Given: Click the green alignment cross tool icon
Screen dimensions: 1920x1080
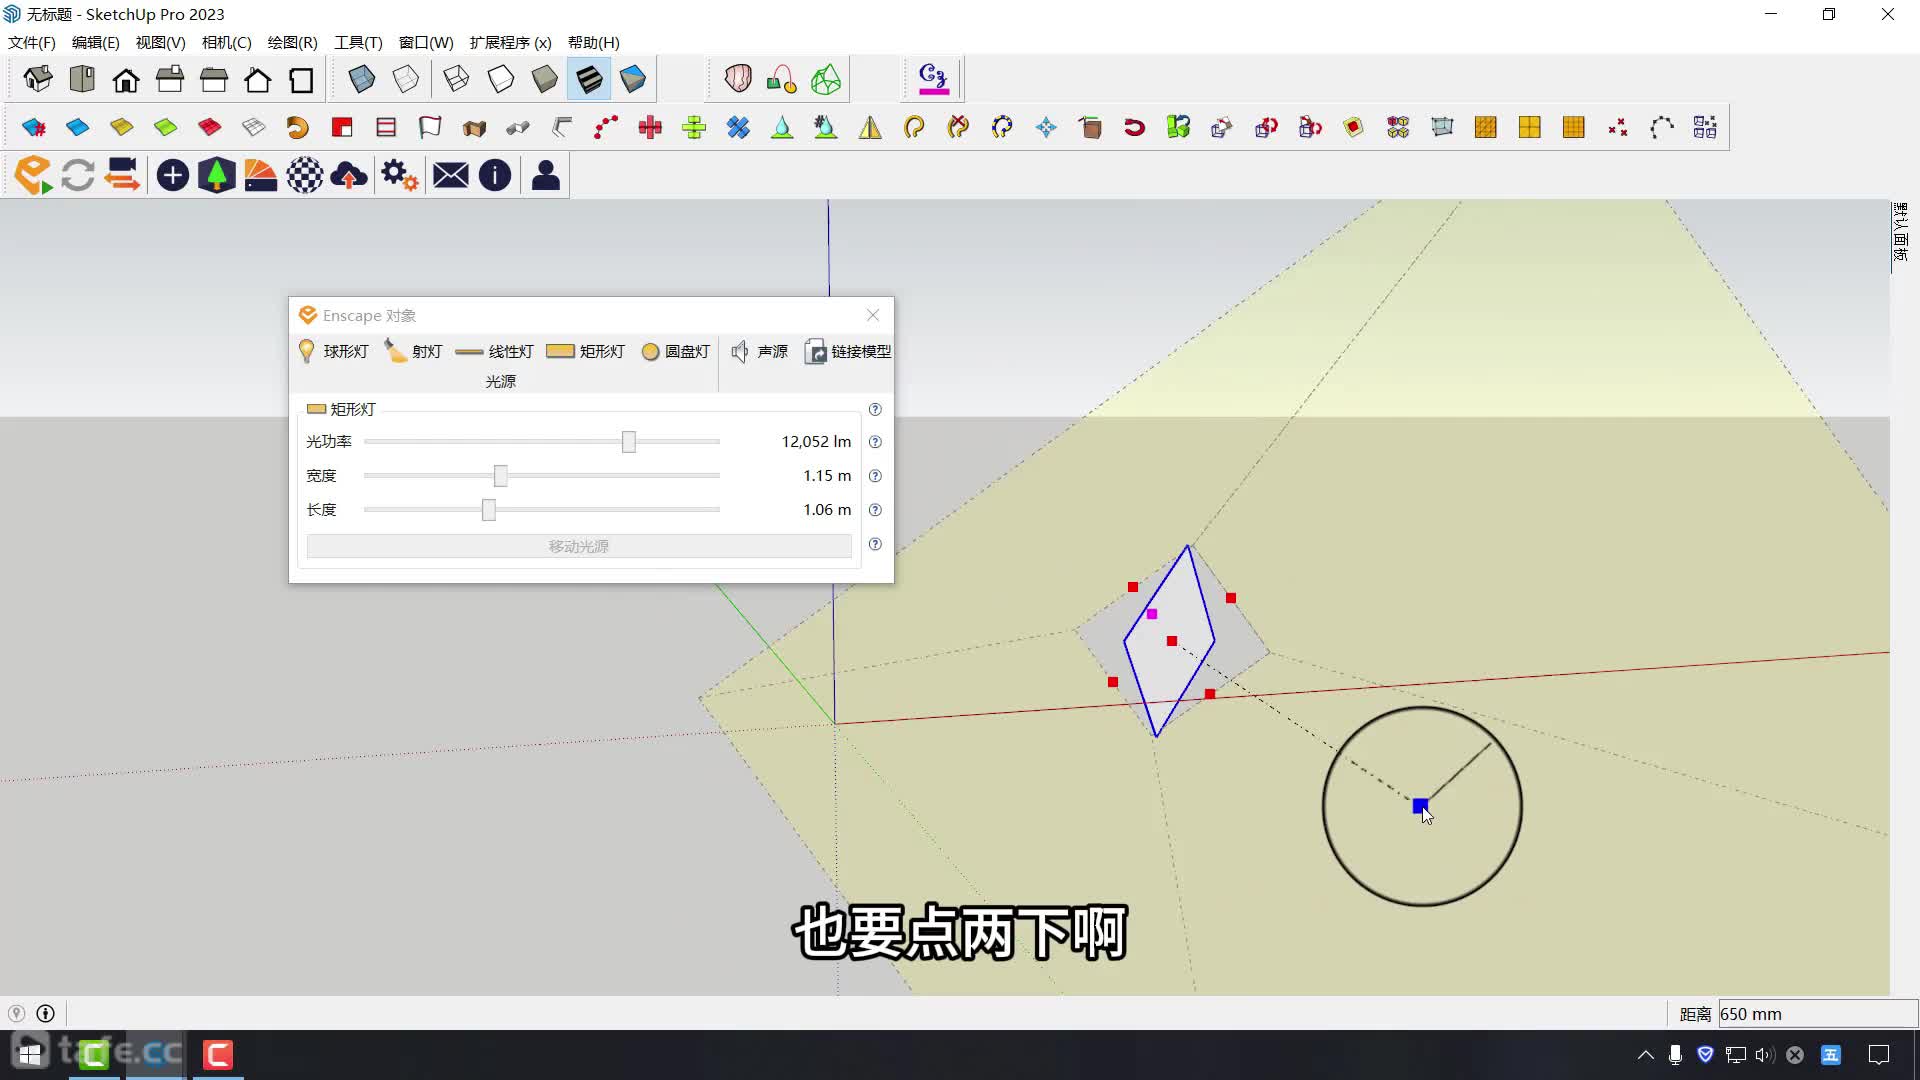Looking at the screenshot, I should pyautogui.click(x=694, y=127).
